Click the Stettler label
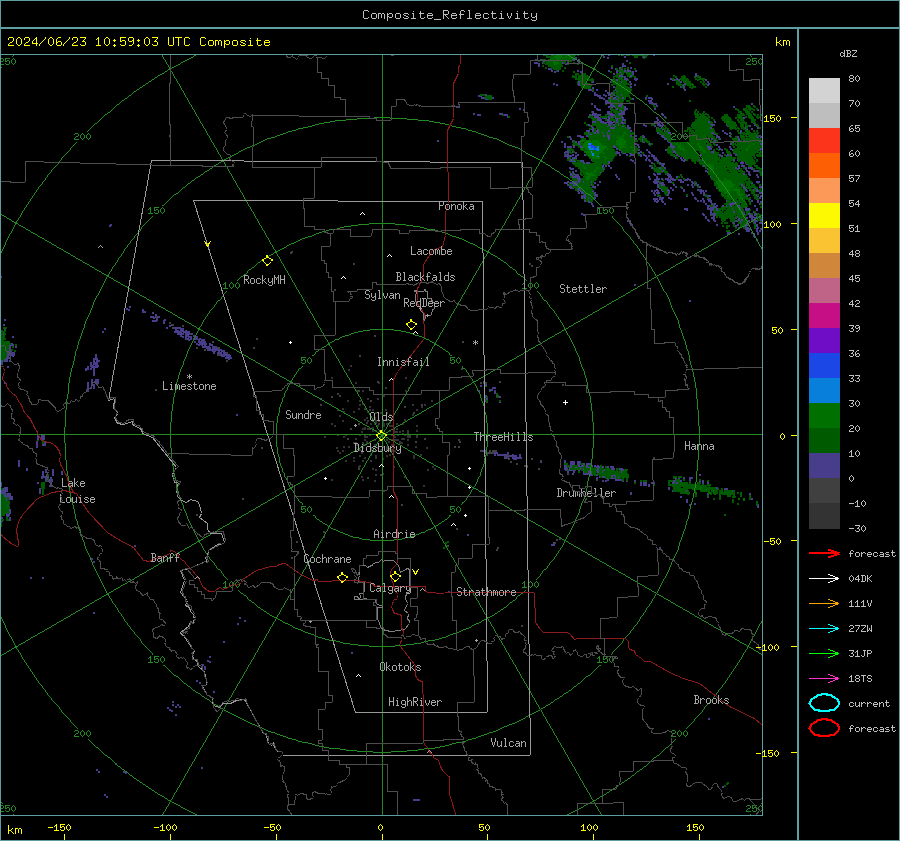This screenshot has width=900, height=841. [x=583, y=289]
